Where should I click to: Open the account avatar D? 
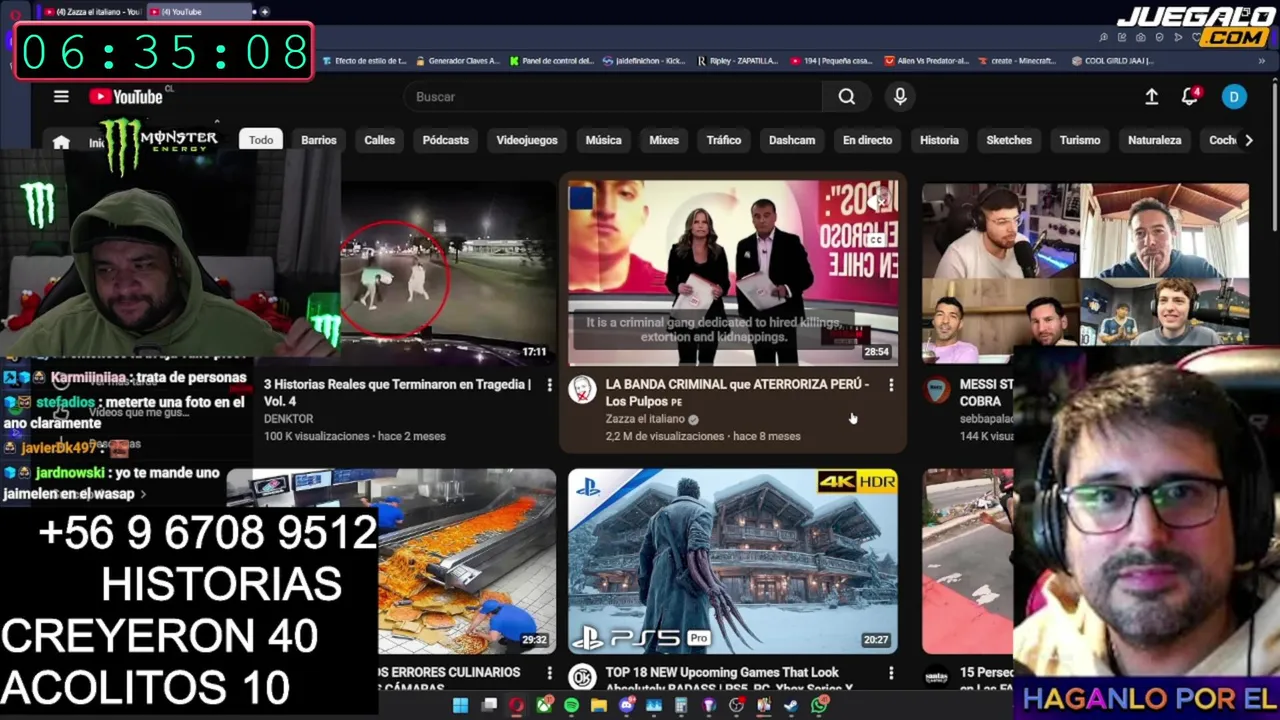pos(1234,97)
